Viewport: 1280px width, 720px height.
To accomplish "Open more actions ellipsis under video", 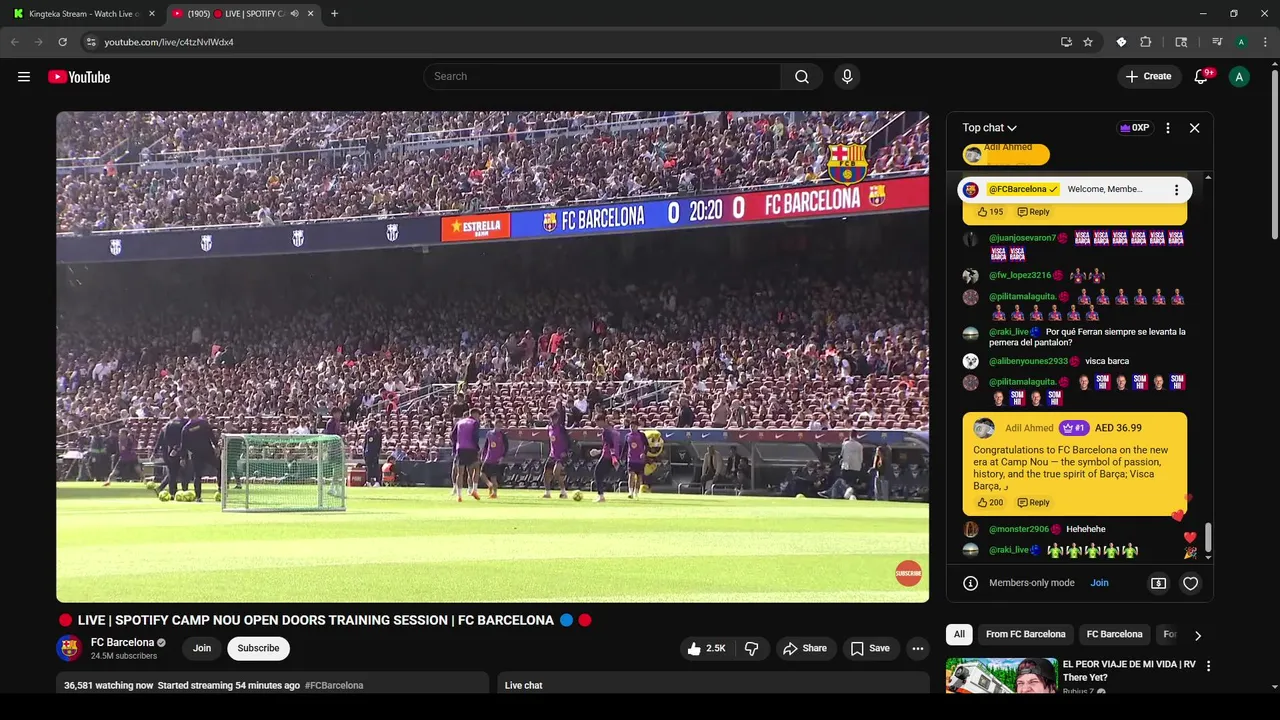I will pyautogui.click(x=918, y=649).
